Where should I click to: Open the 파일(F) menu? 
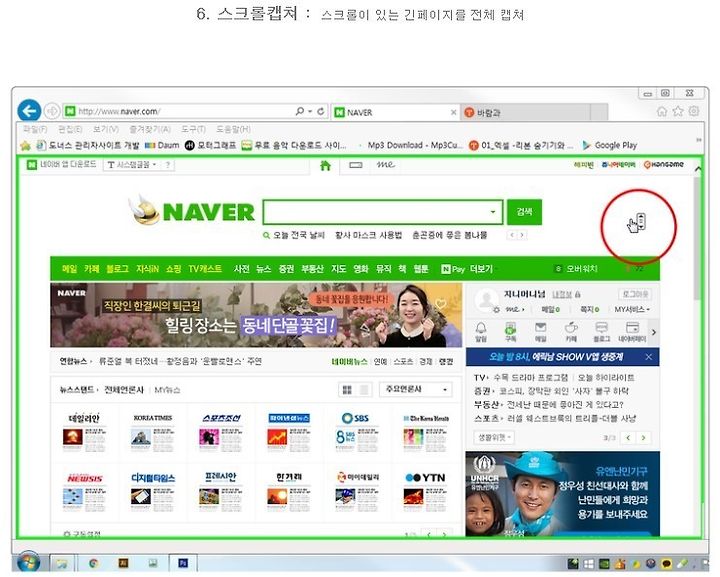click(35, 129)
